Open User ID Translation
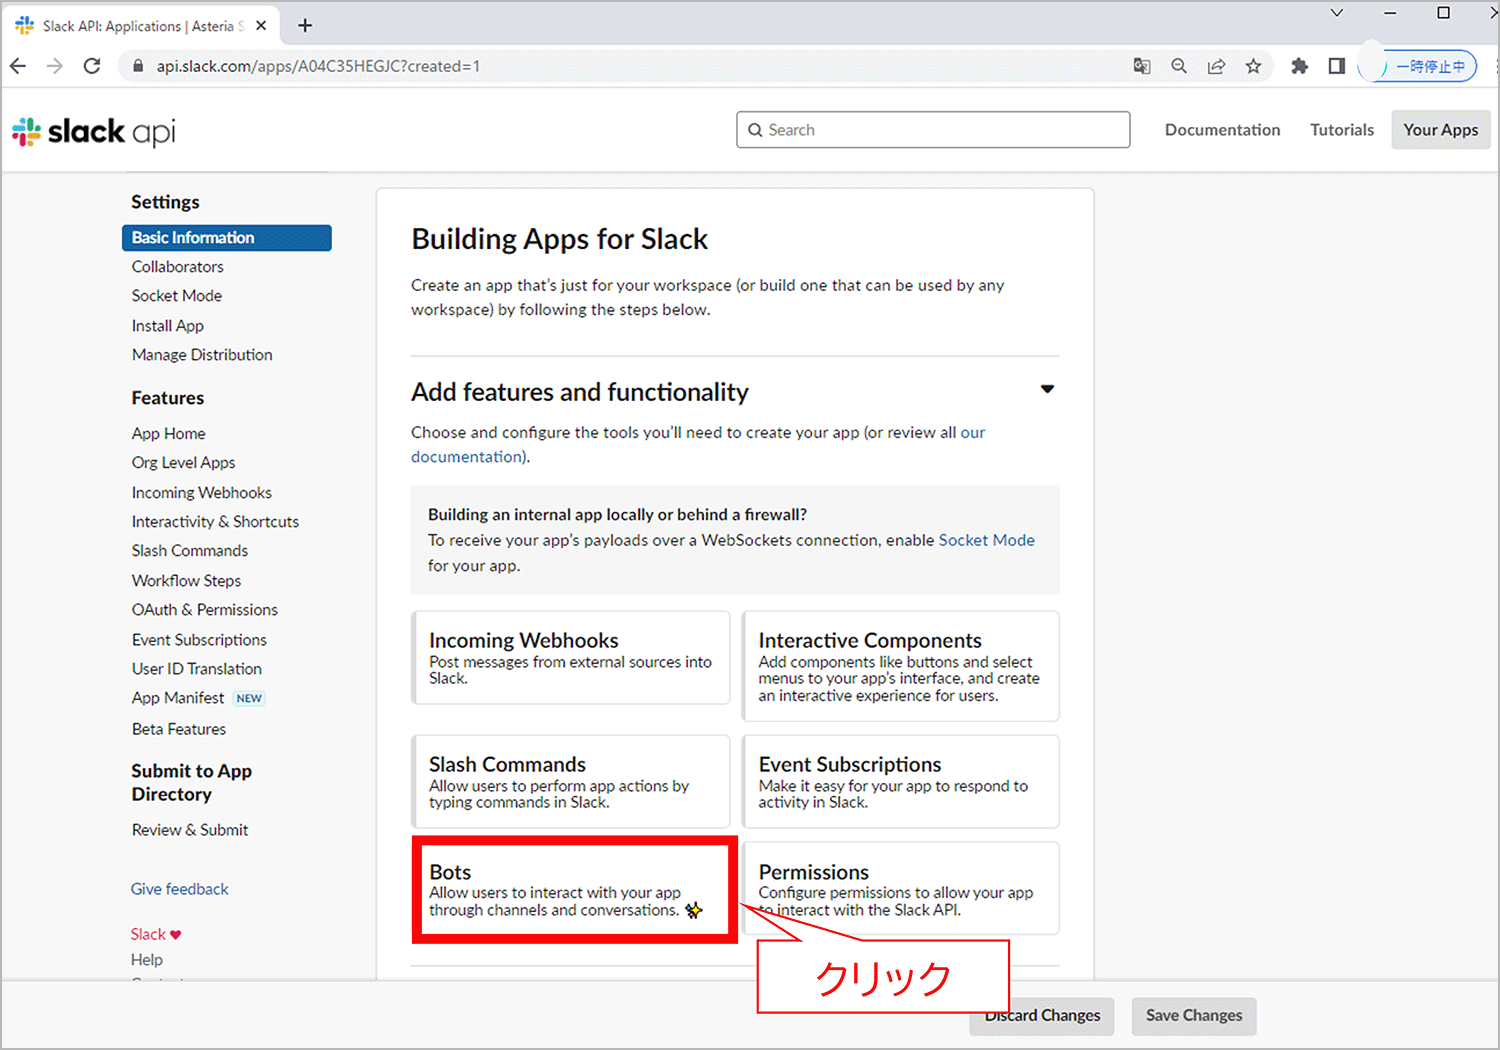 coord(197,669)
